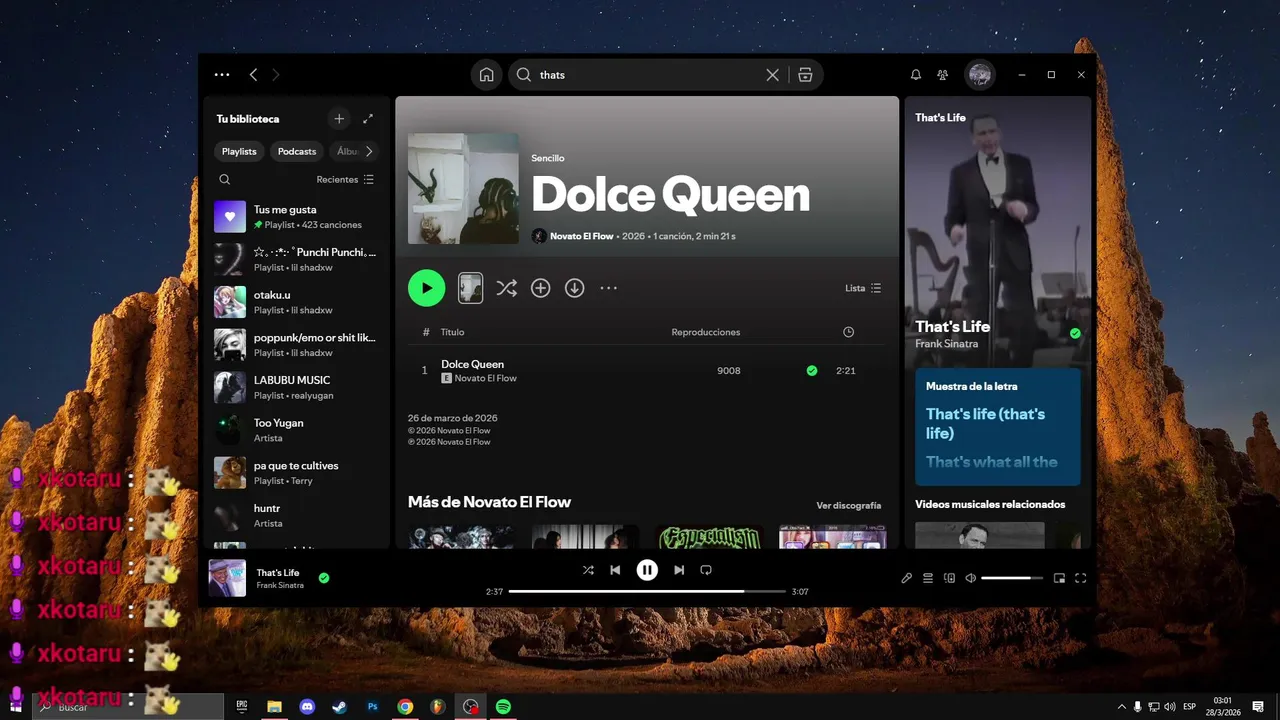Open the Muestra de la letra lyrics card
The width and height of the screenshot is (1280, 720).
tap(998, 427)
